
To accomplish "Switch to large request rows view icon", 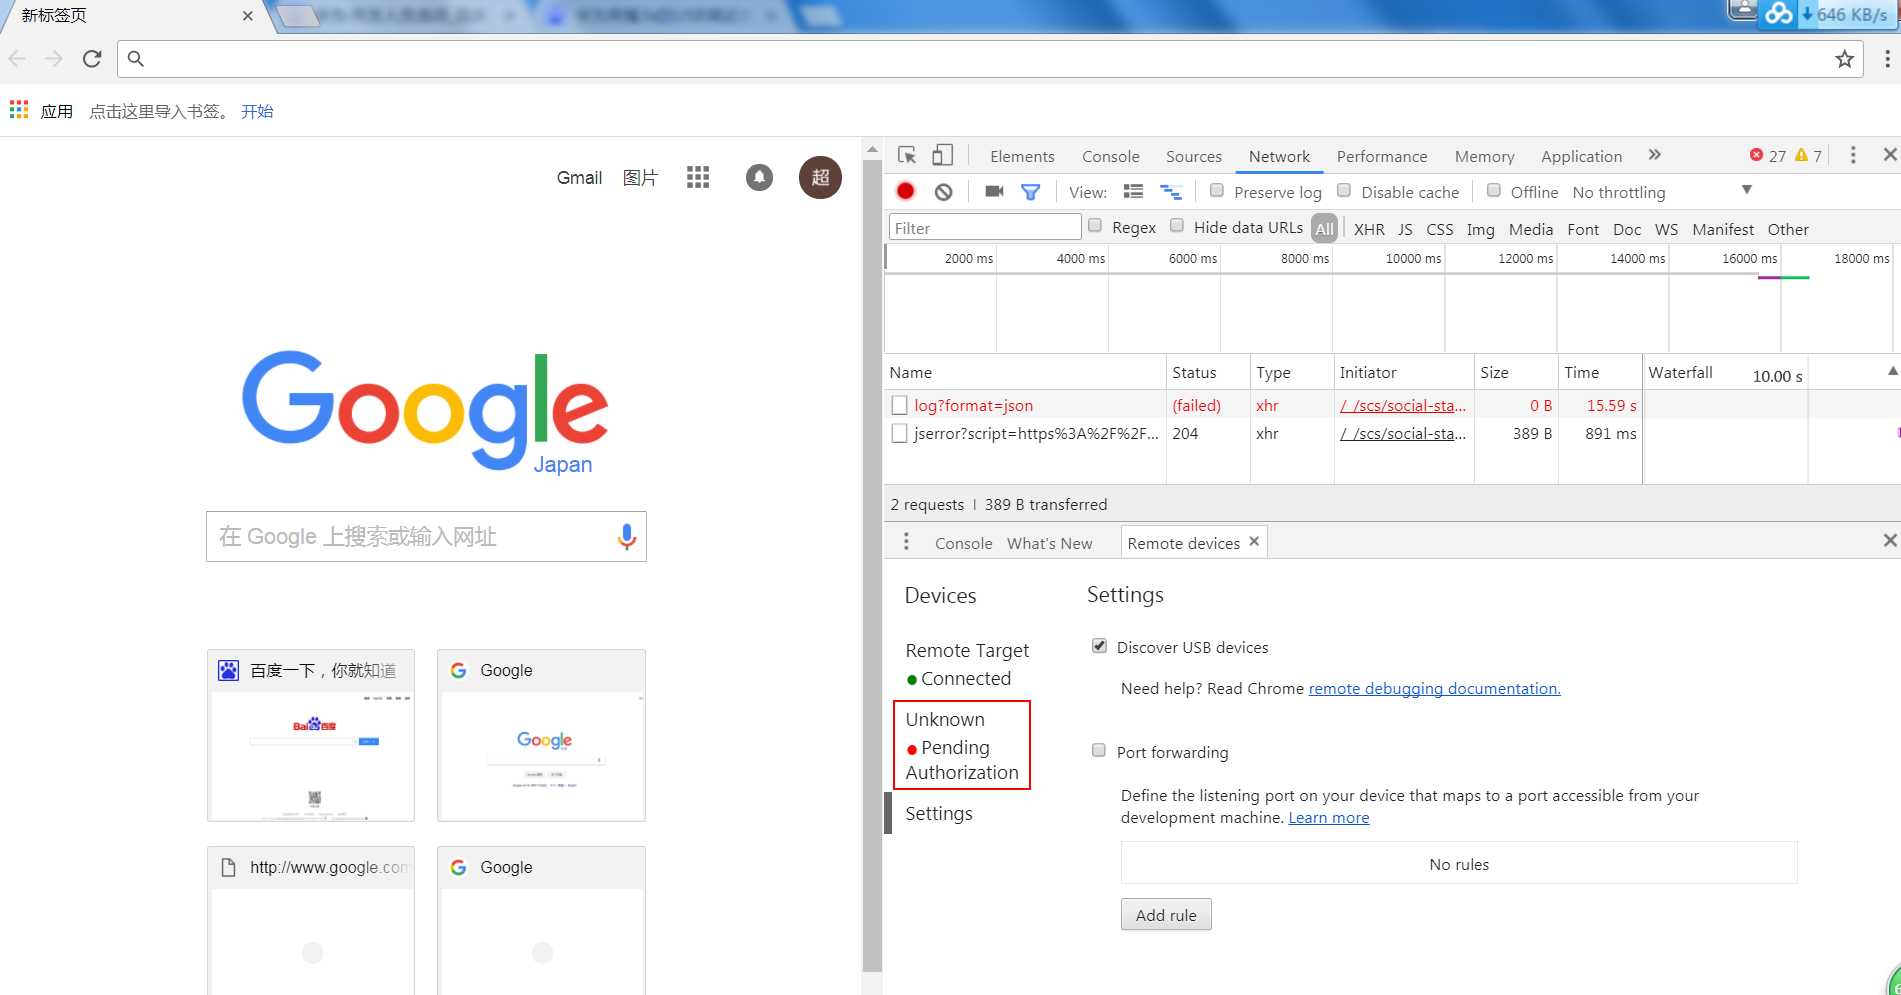I will tap(1133, 192).
